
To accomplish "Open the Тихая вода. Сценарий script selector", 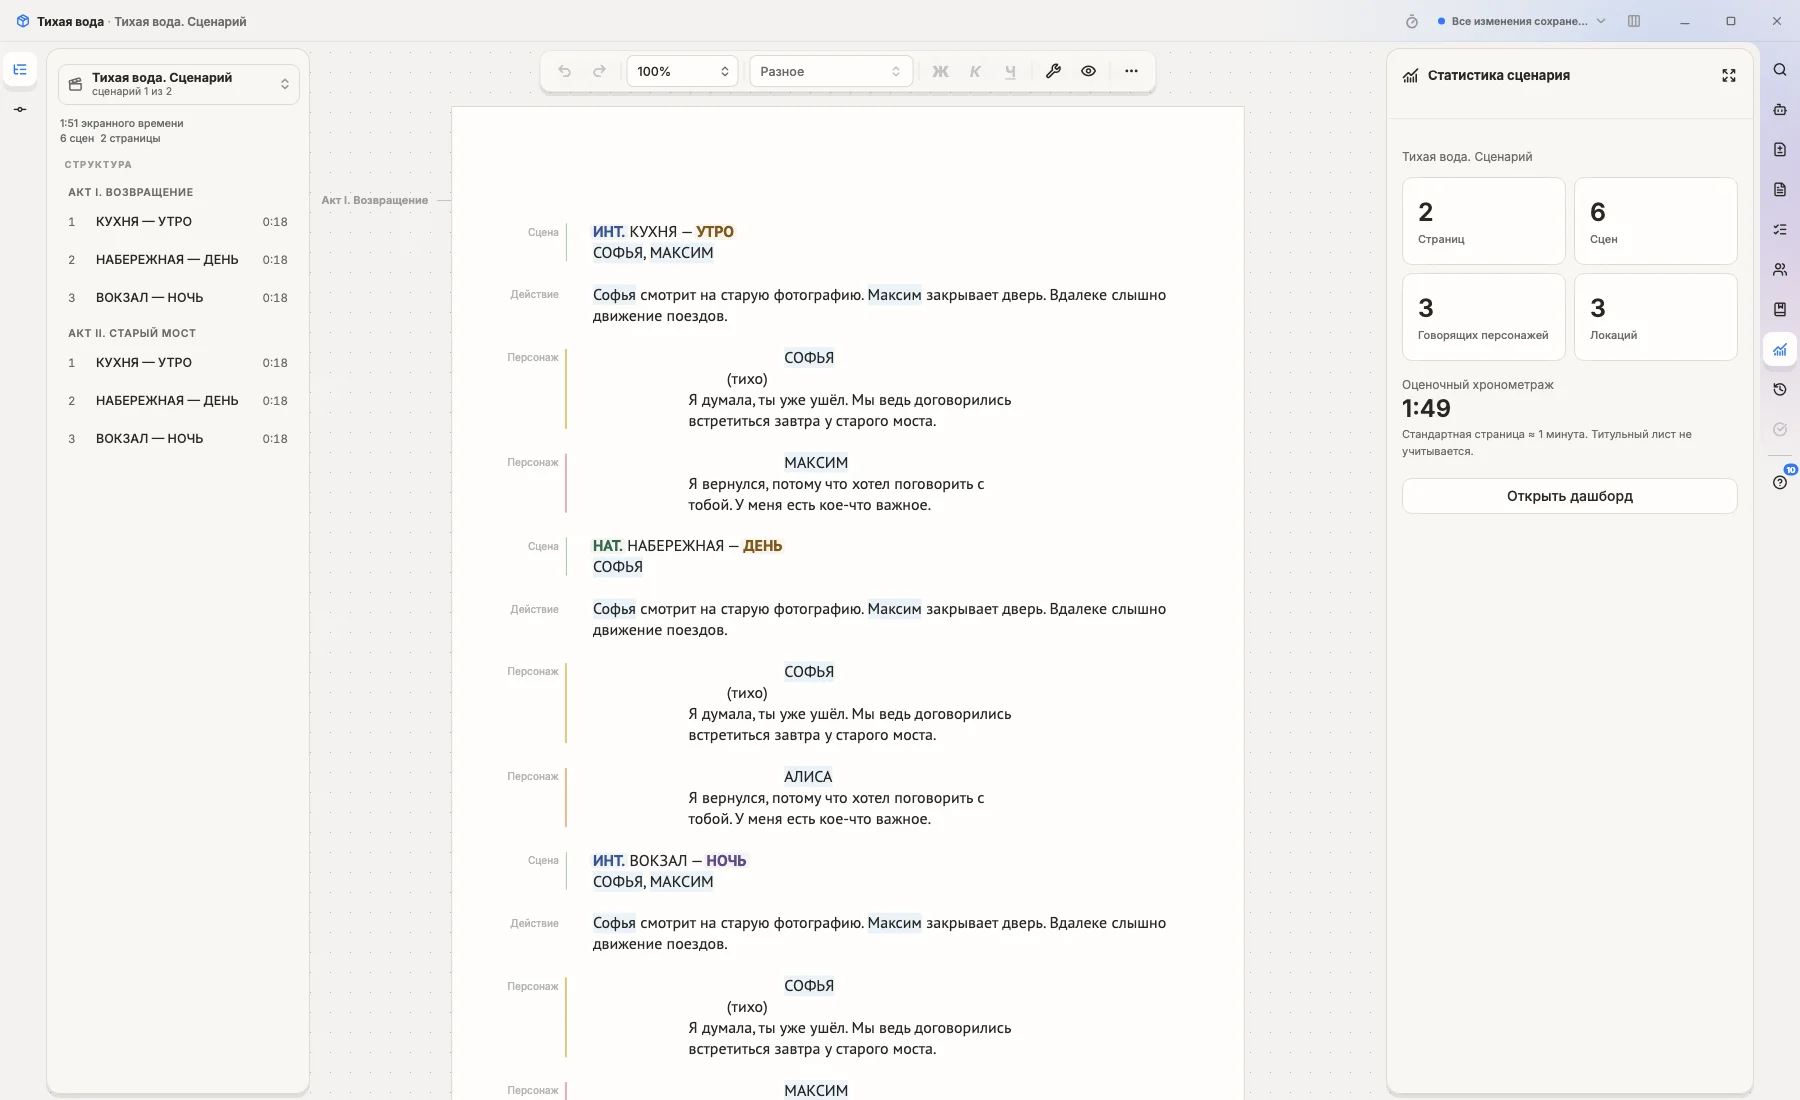I will click(x=179, y=84).
